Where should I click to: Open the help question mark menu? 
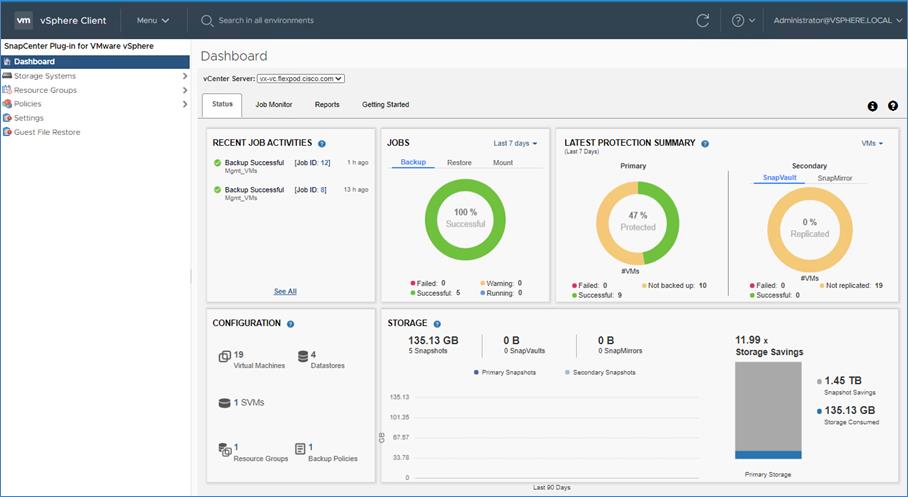point(743,21)
